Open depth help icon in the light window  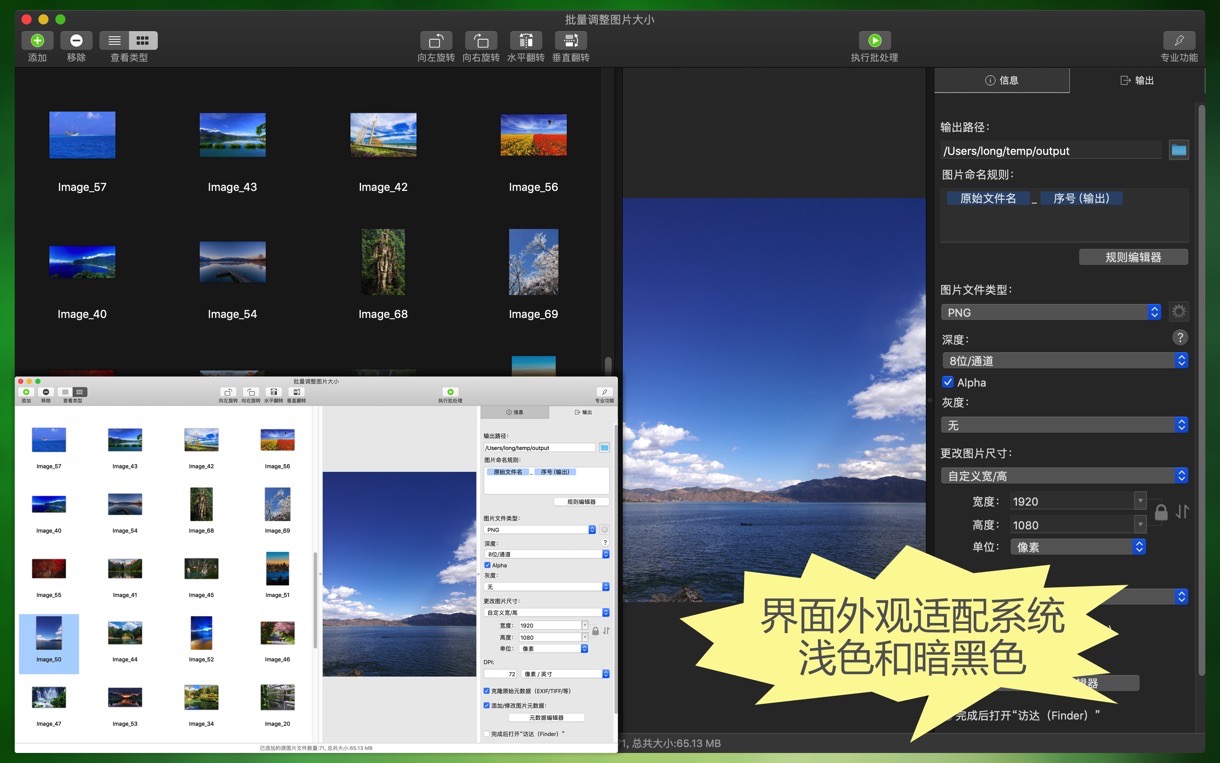tap(605, 542)
